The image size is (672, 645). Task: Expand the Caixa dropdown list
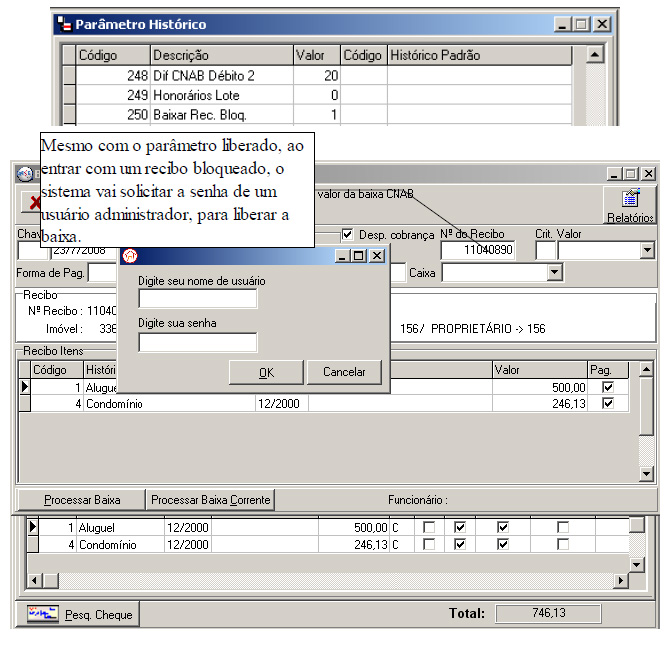pyautogui.click(x=554, y=272)
